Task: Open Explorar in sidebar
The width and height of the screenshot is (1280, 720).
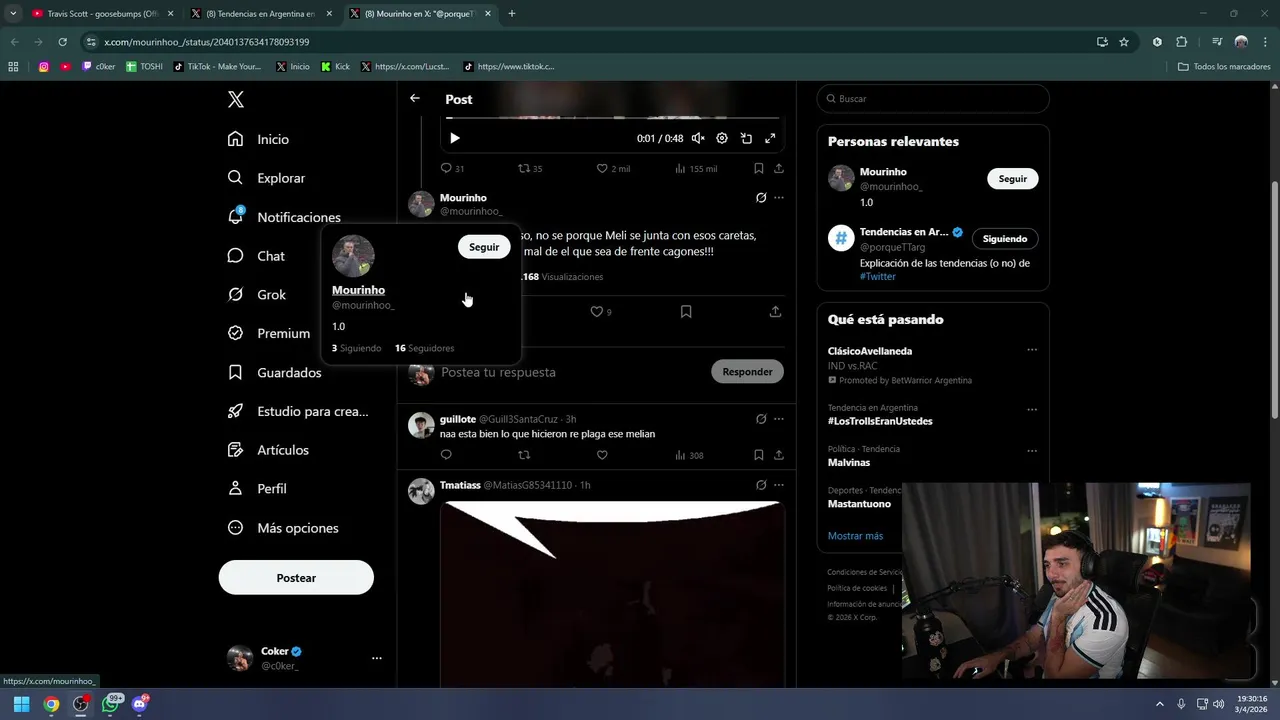Action: coord(267,178)
